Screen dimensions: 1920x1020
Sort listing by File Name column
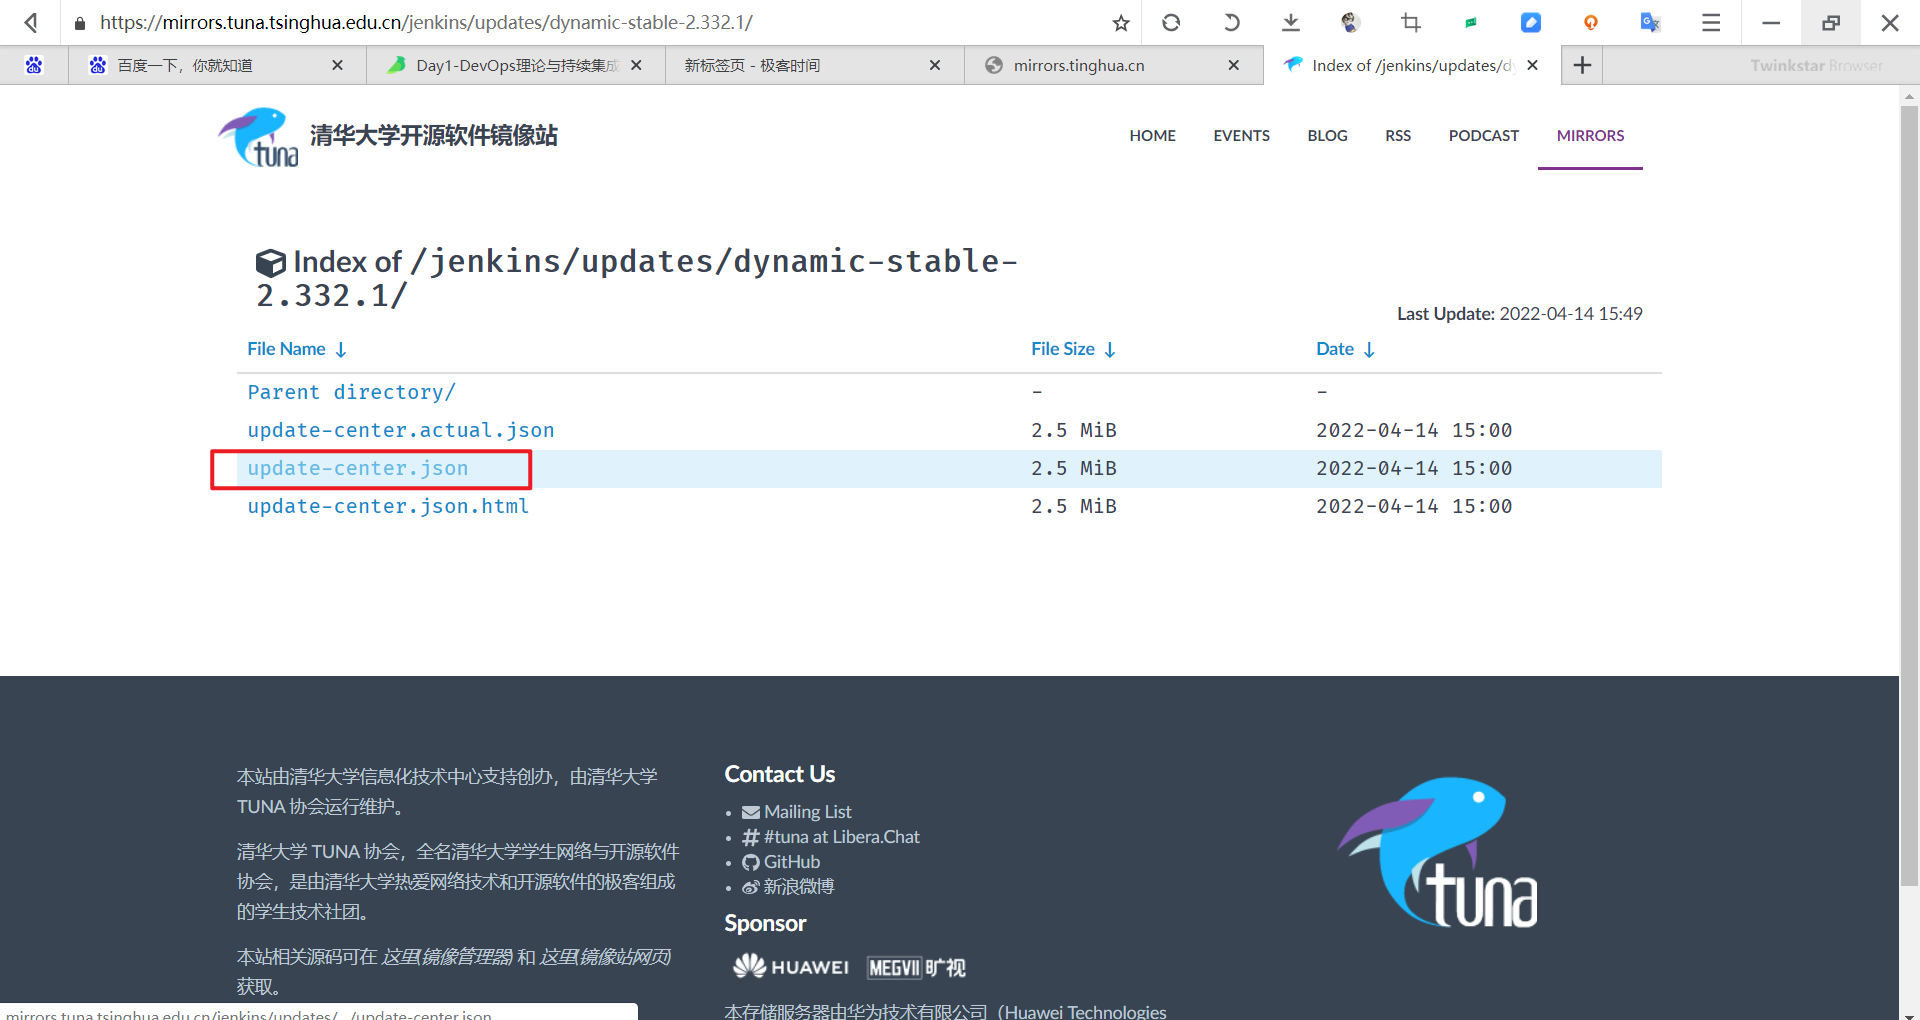click(297, 349)
